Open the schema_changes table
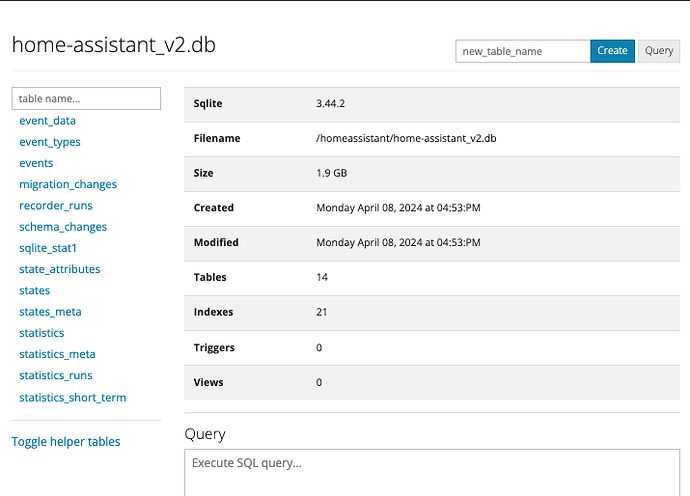The height and width of the screenshot is (496, 690). pyautogui.click(x=63, y=227)
